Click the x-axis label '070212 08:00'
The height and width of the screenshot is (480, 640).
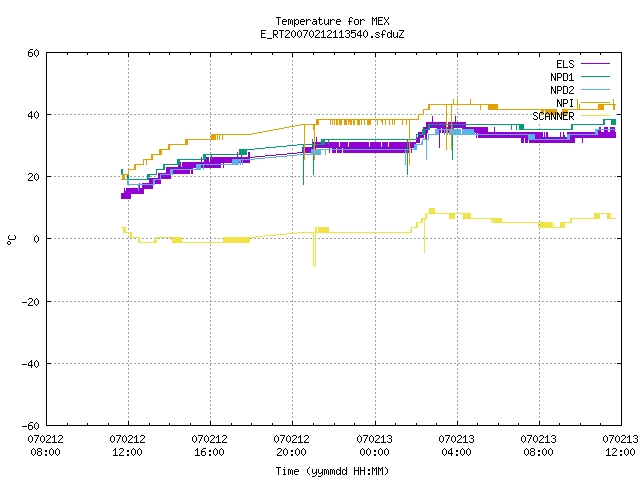pyautogui.click(x=45, y=446)
